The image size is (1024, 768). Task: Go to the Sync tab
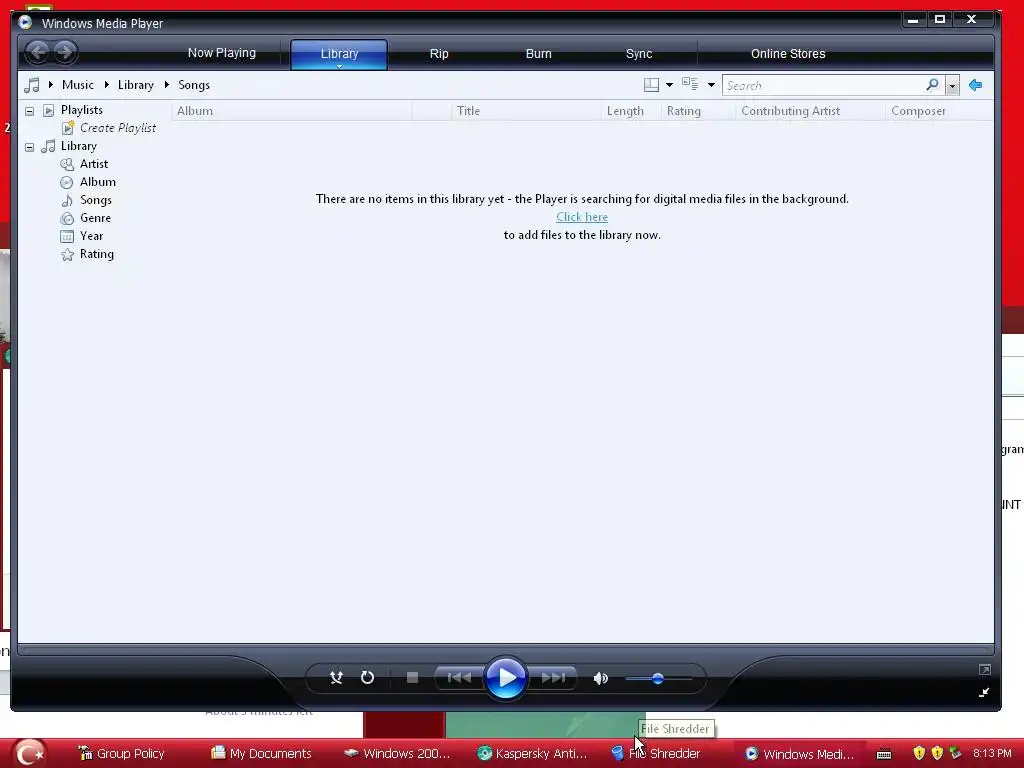639,54
